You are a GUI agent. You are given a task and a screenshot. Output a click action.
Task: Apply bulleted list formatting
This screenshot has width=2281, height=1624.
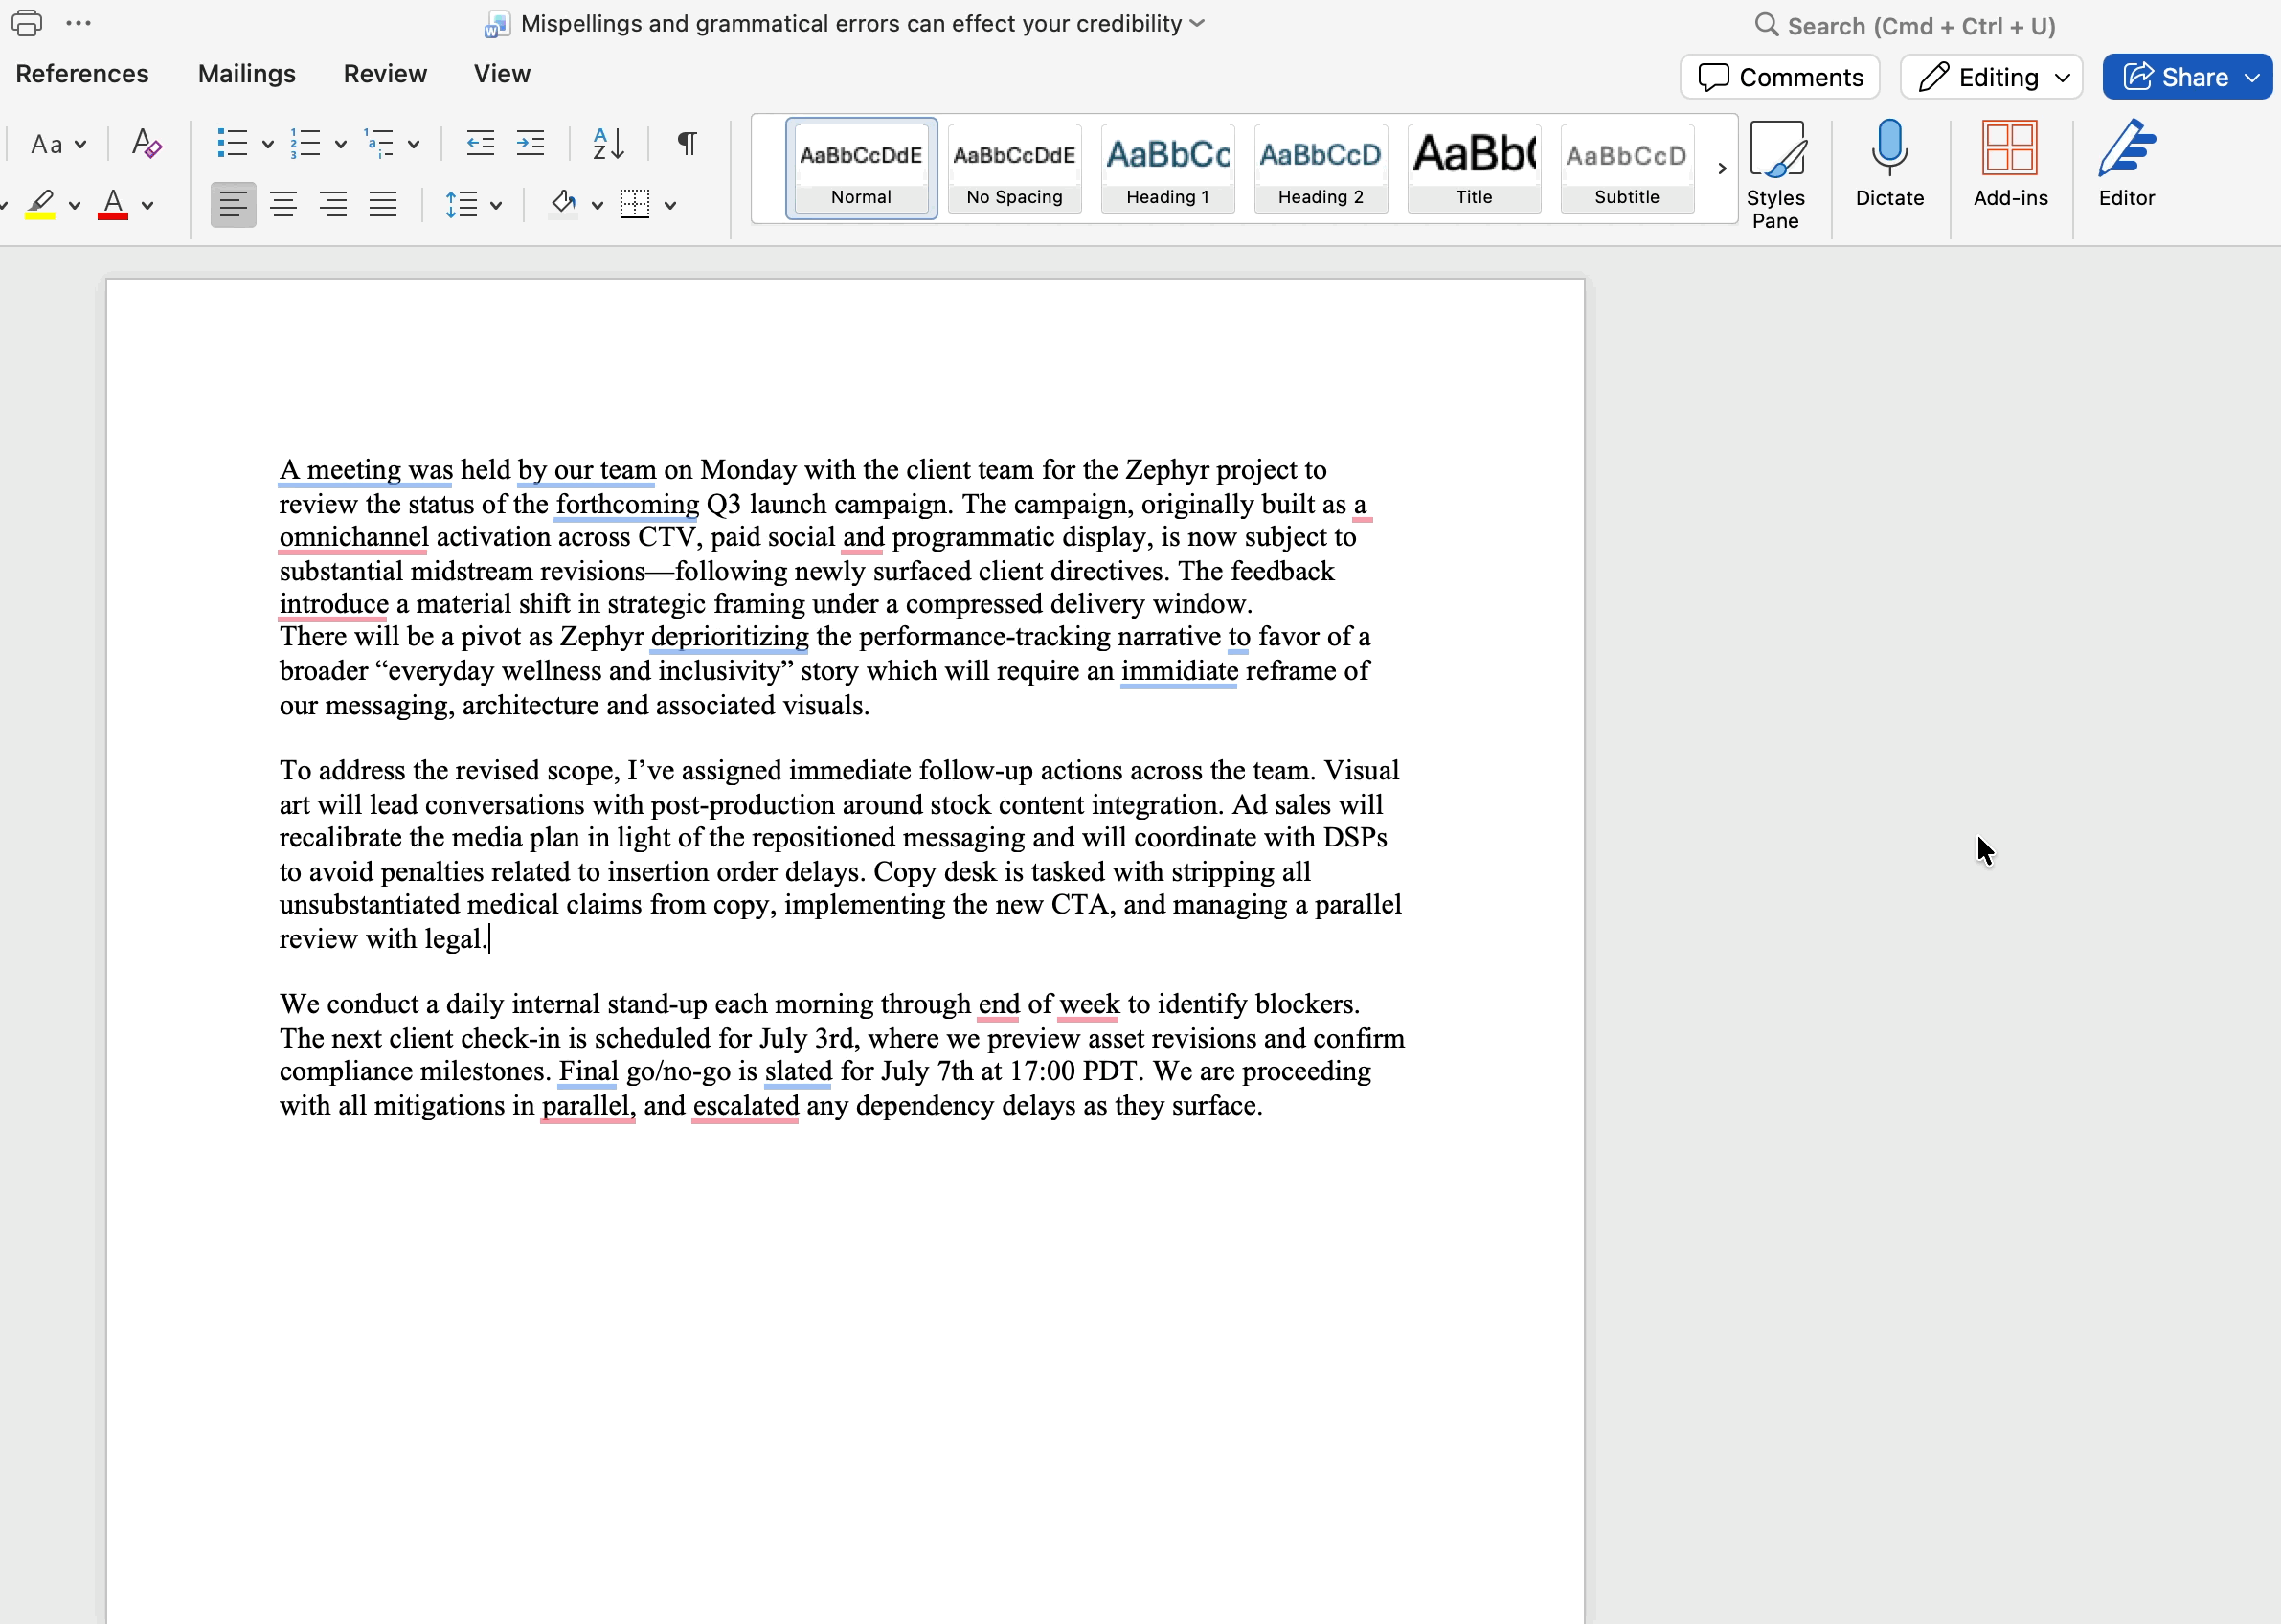pyautogui.click(x=232, y=144)
